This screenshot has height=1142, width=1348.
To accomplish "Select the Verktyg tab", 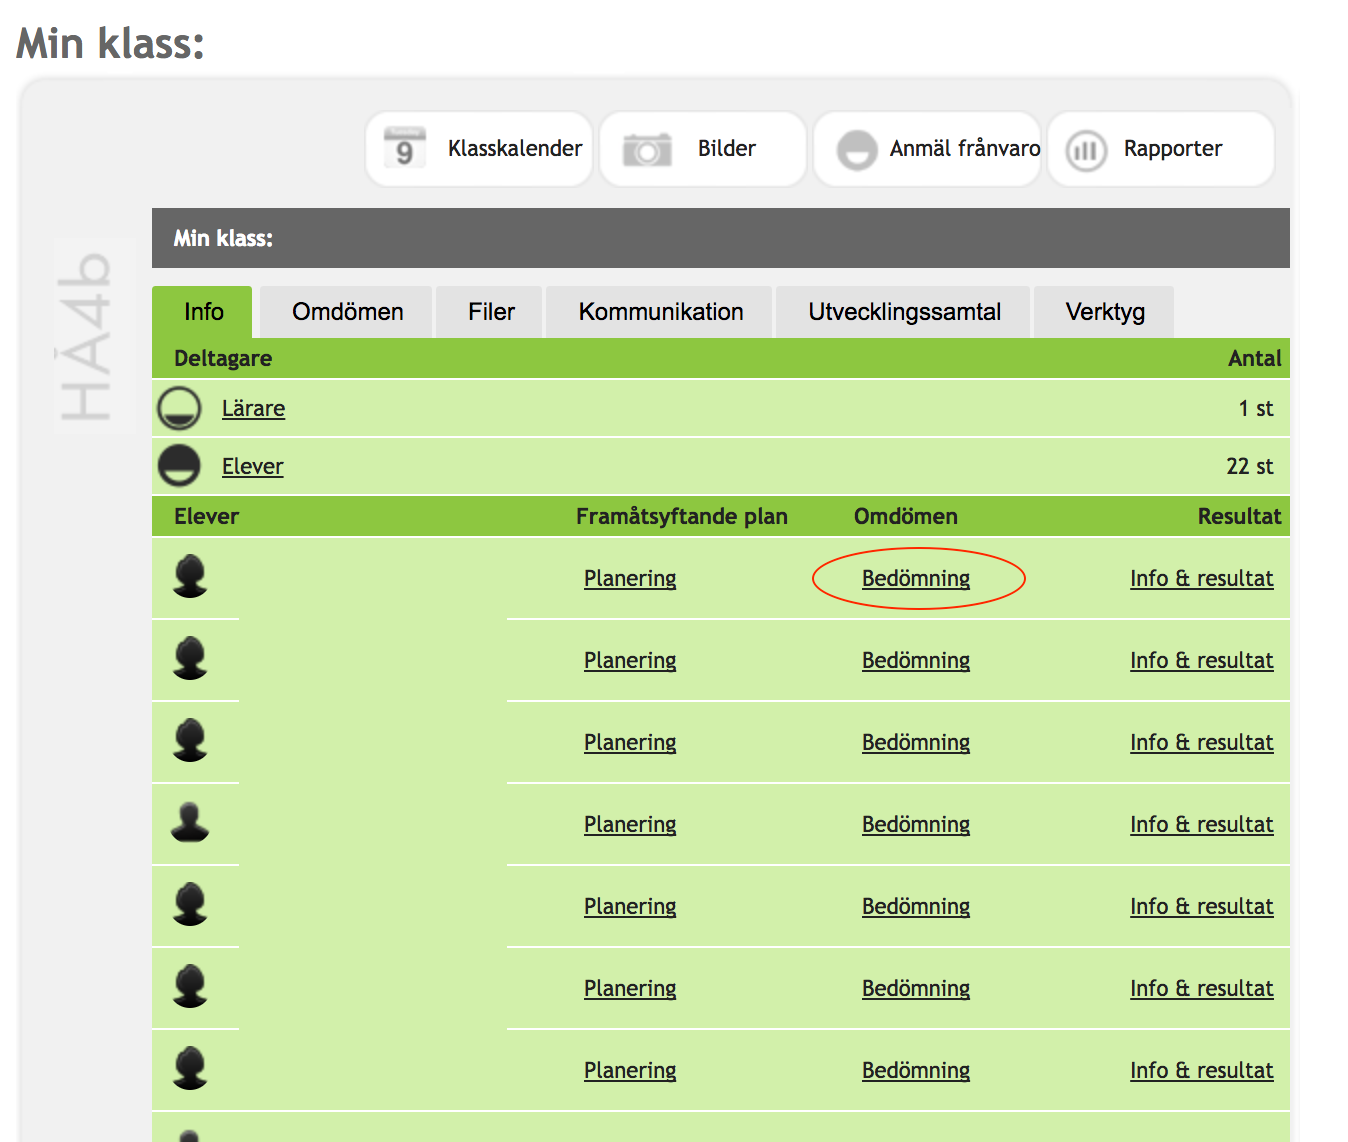I will pyautogui.click(x=1104, y=312).
